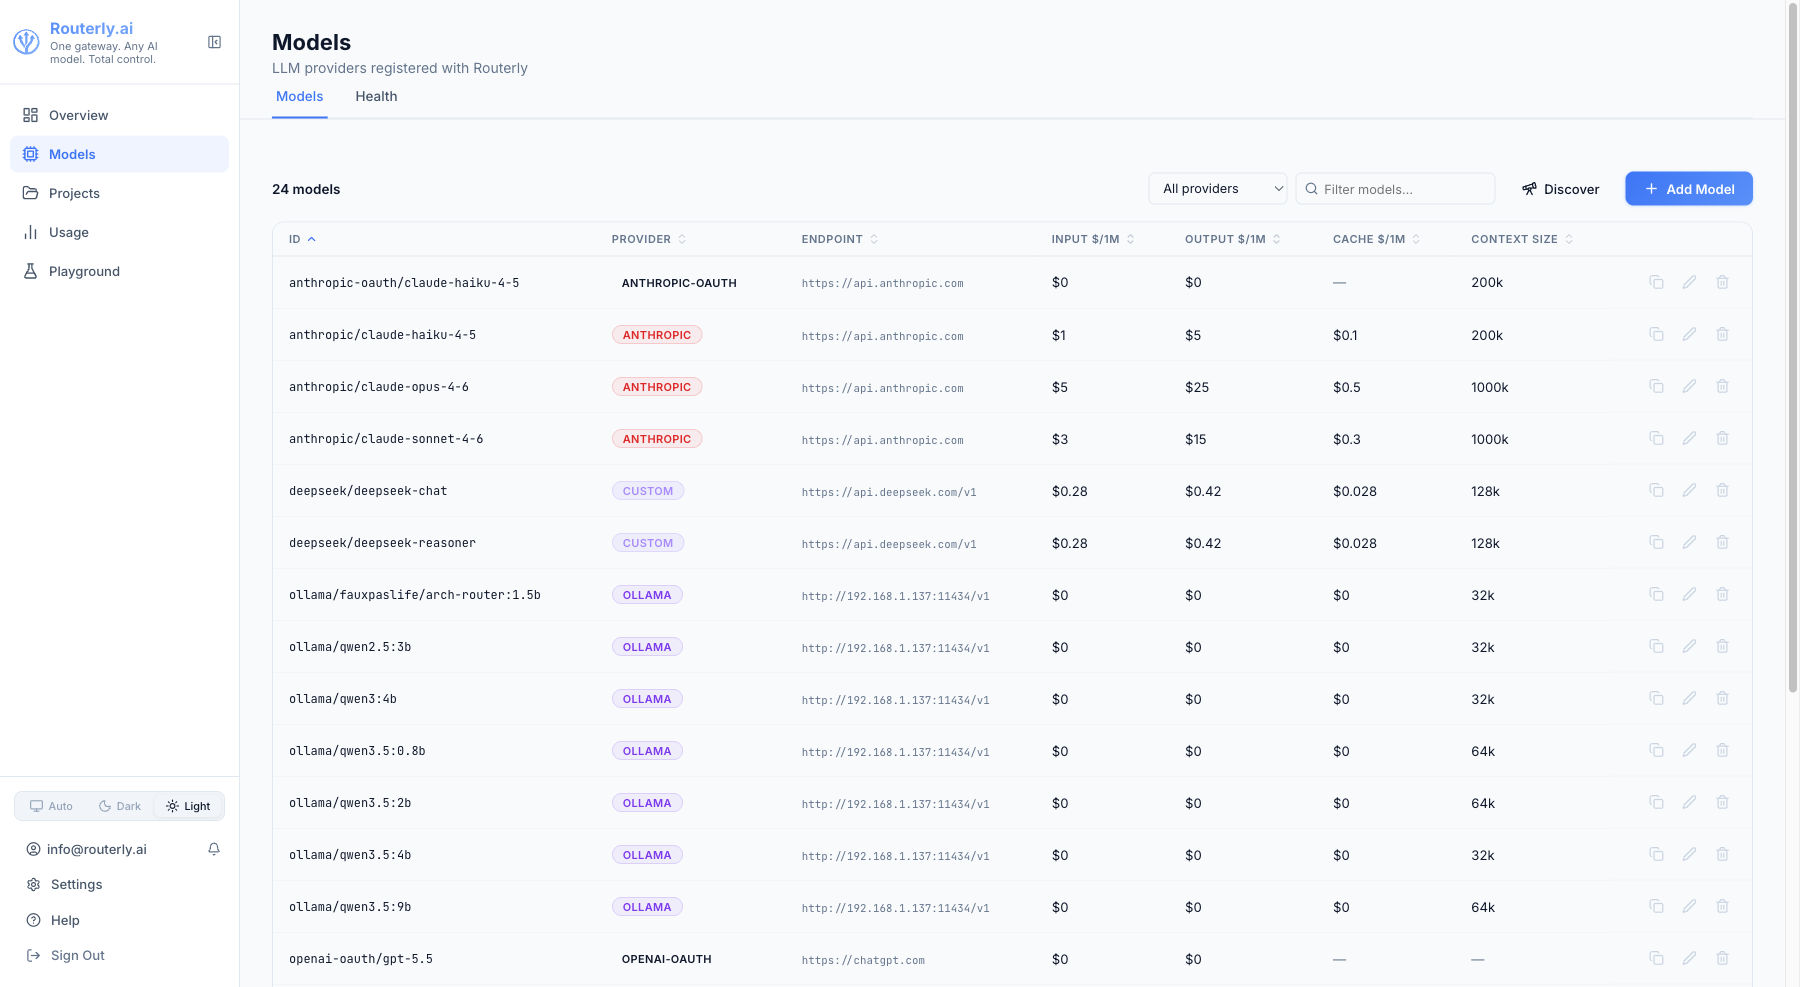Click the page vertical scrollbar

coord(1793,346)
